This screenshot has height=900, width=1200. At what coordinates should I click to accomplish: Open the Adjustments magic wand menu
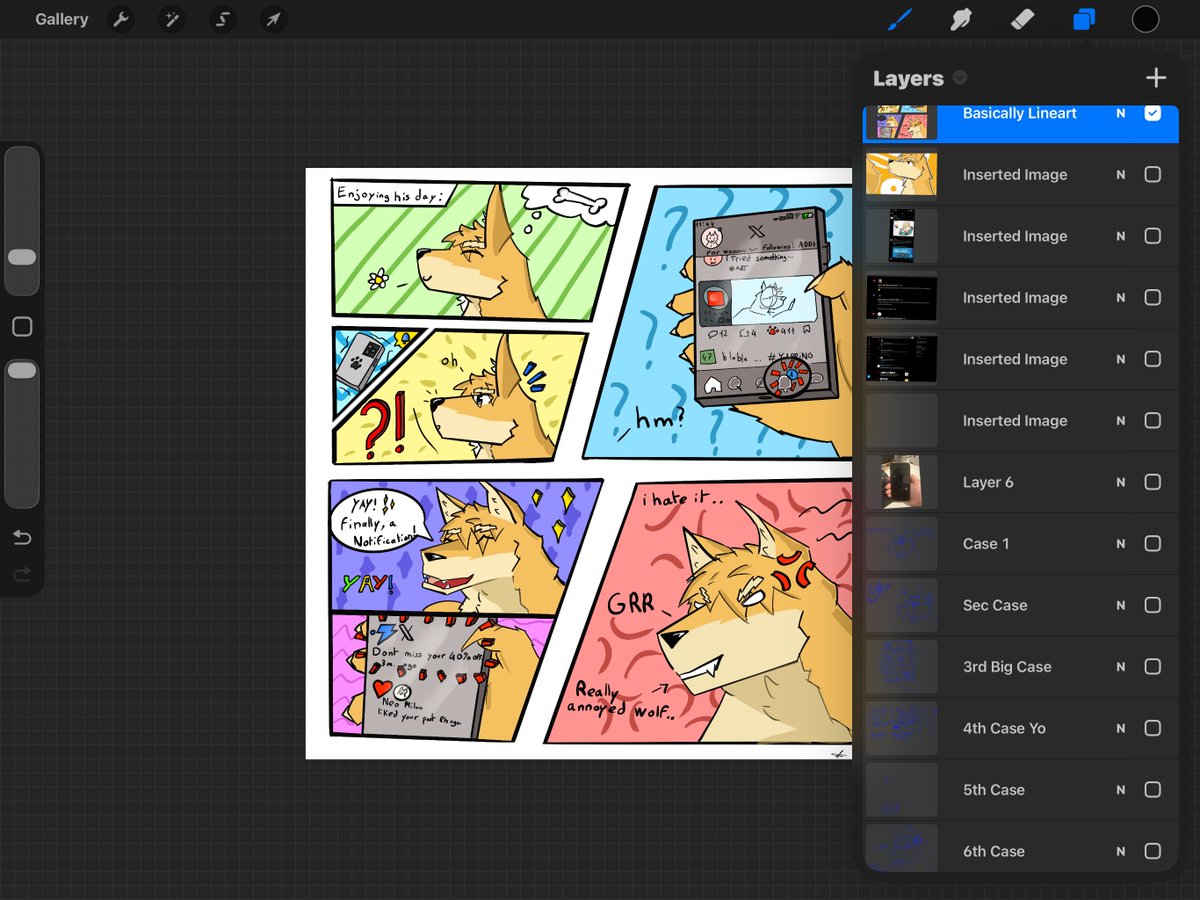click(172, 19)
